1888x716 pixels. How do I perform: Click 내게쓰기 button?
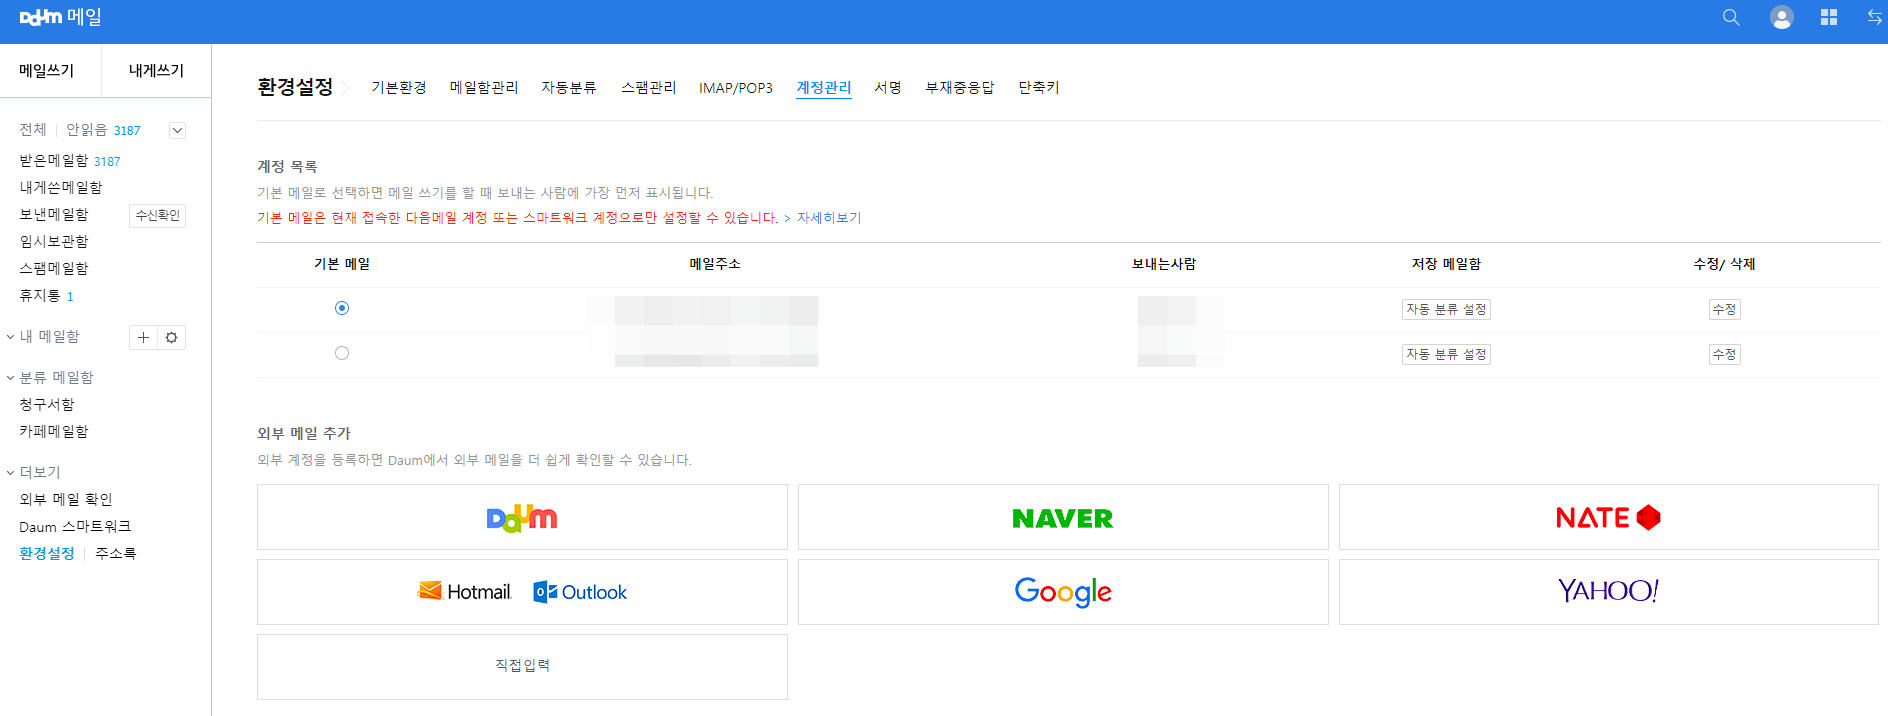157,70
